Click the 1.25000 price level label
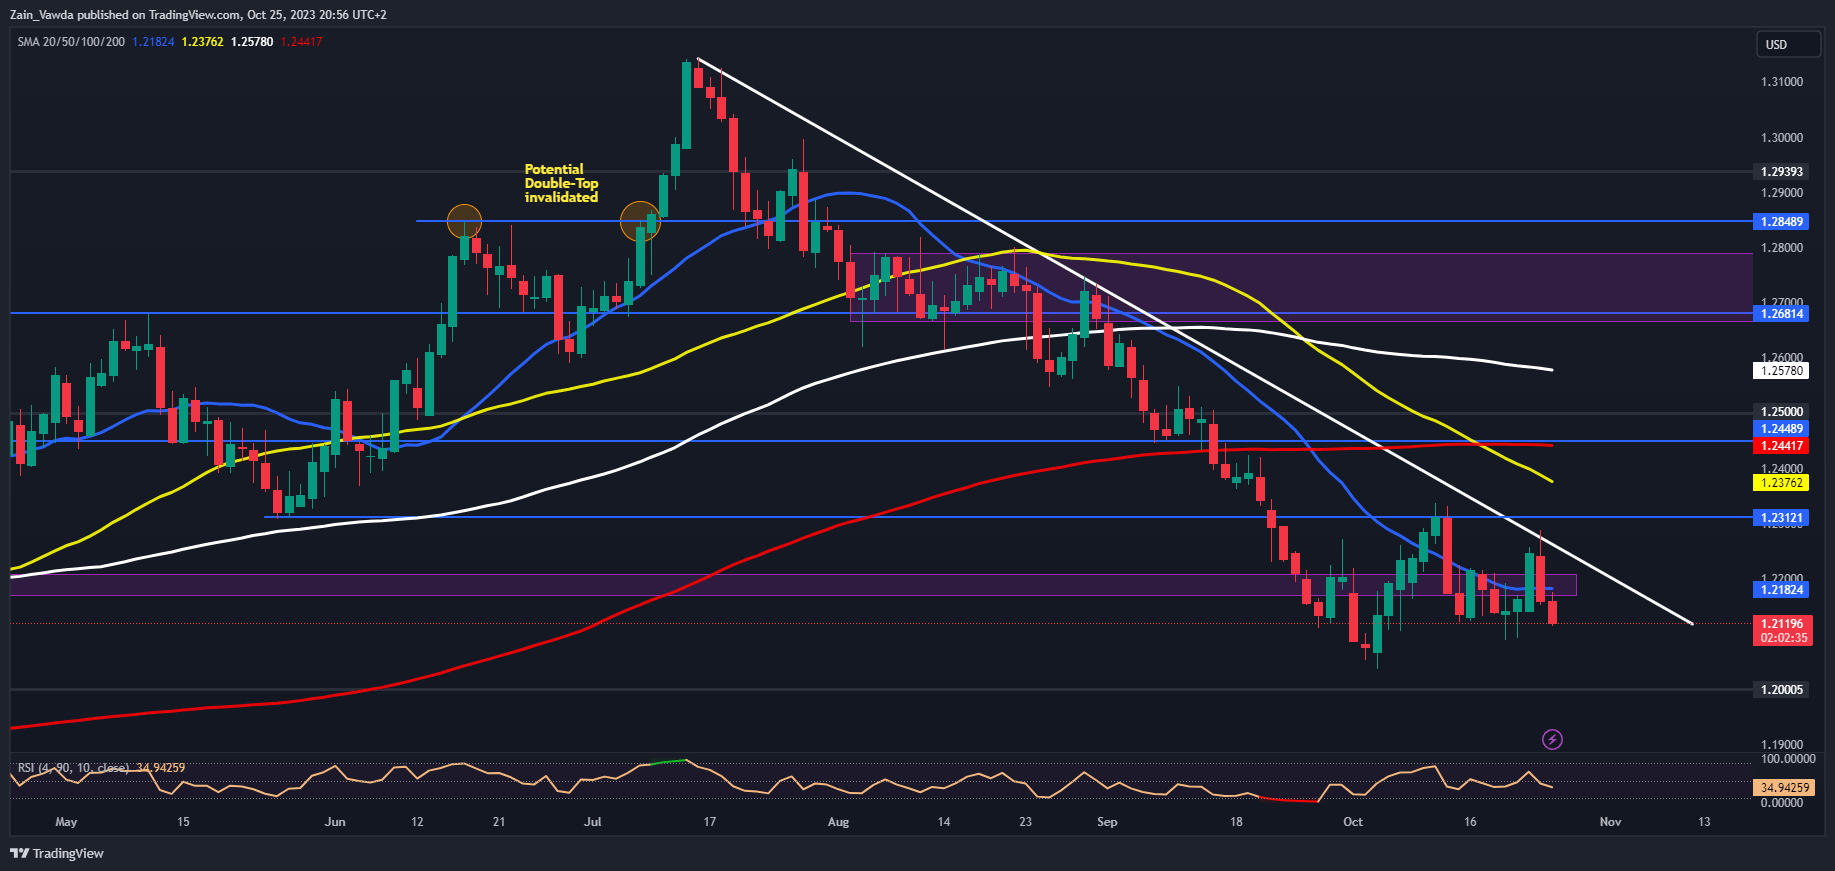This screenshot has width=1835, height=871. click(1782, 412)
